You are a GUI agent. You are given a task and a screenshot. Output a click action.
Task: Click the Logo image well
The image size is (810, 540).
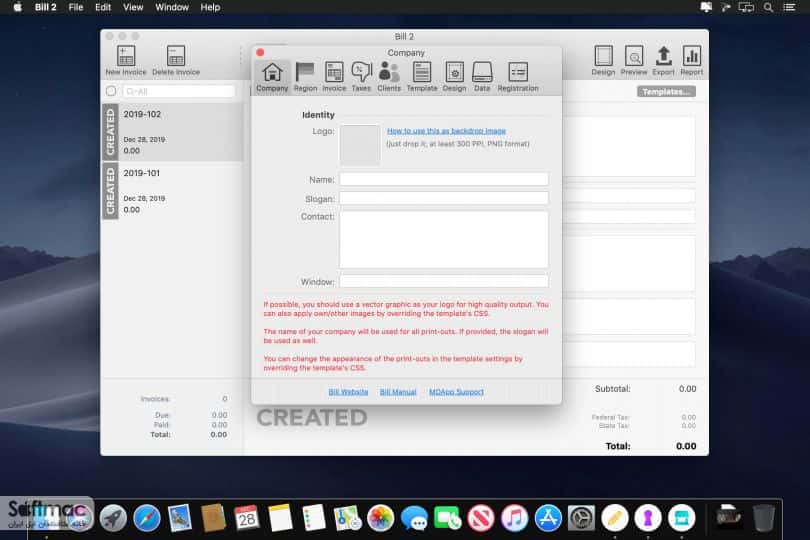tap(360, 145)
